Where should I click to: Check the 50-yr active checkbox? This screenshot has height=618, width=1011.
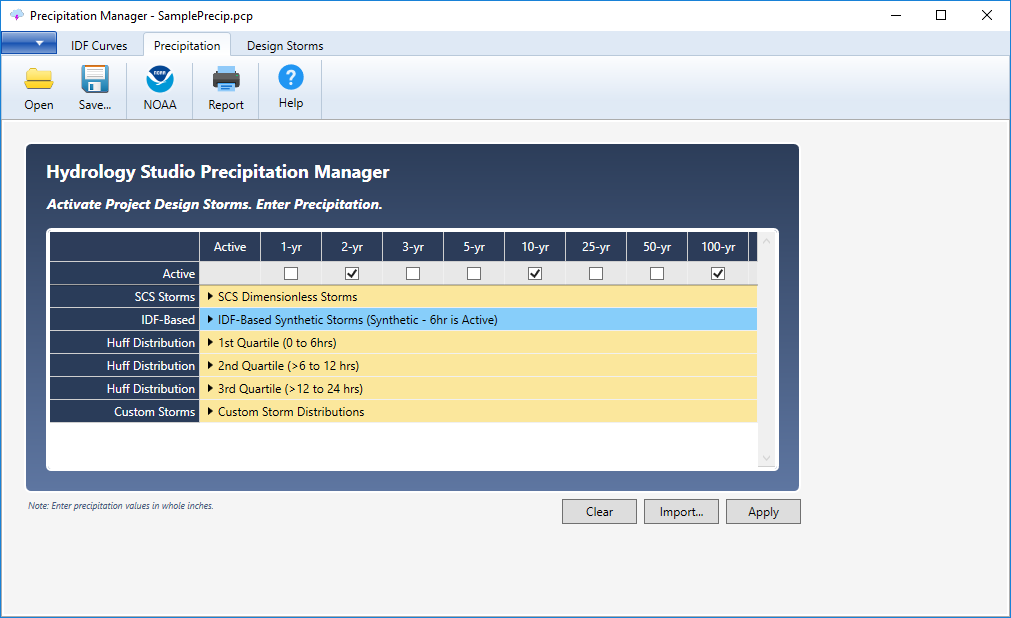click(x=657, y=274)
